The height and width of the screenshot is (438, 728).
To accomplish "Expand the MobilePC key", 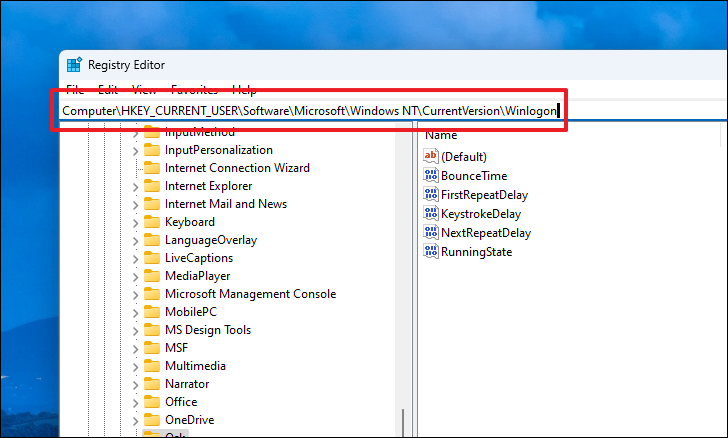I will tap(135, 313).
